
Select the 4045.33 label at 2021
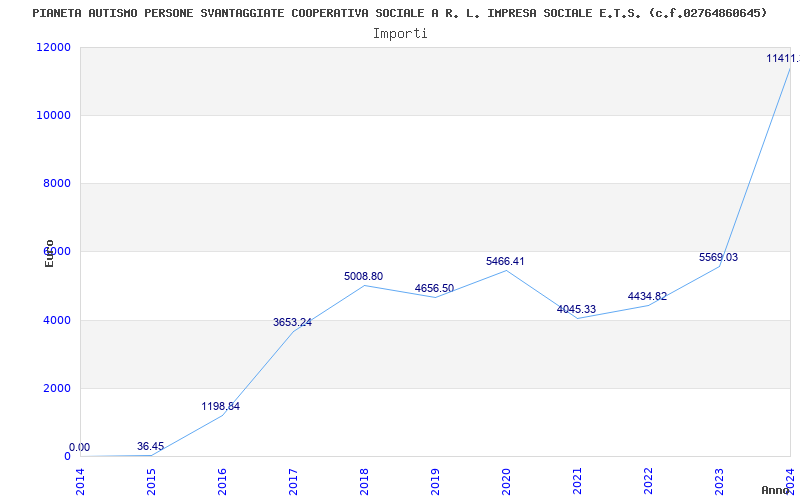point(576,310)
